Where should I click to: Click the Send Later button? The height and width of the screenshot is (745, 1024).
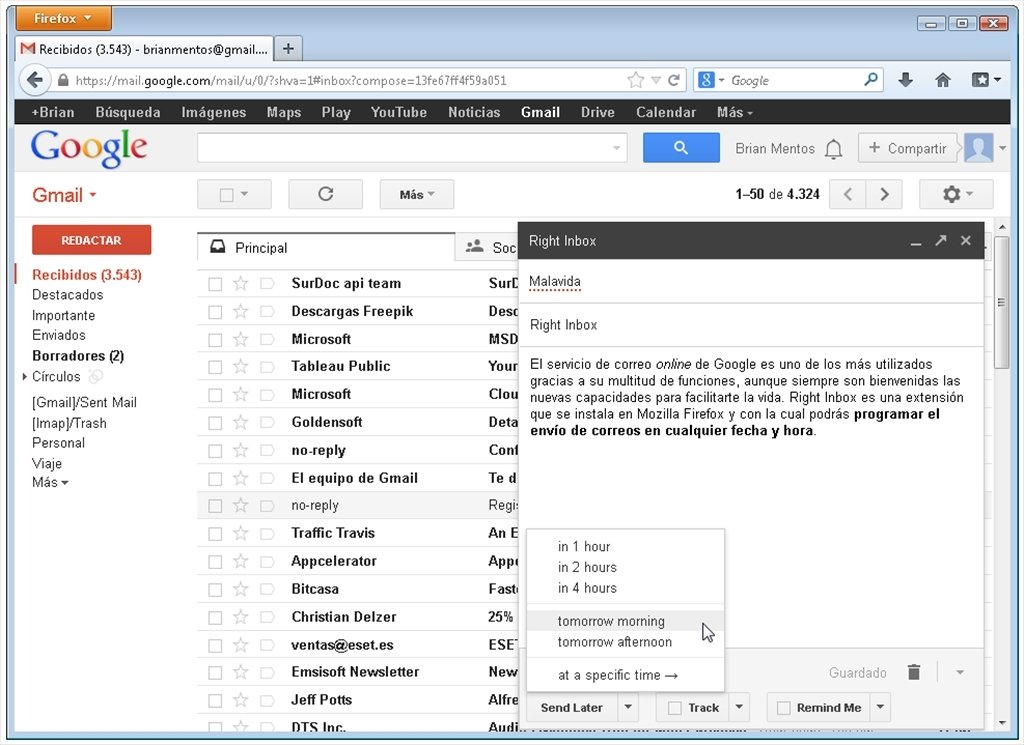coord(571,707)
